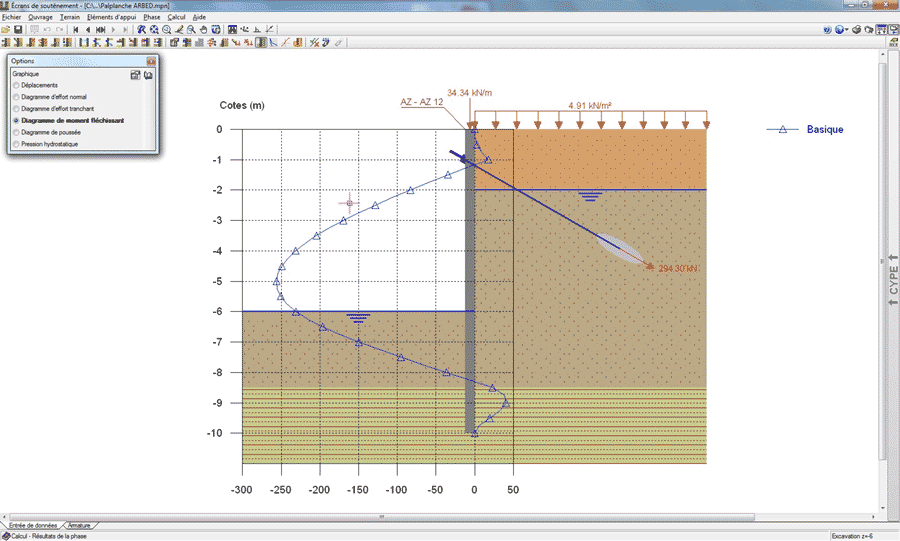Click the Cotes (m) axis title
The height and width of the screenshot is (541, 900).
(242, 106)
